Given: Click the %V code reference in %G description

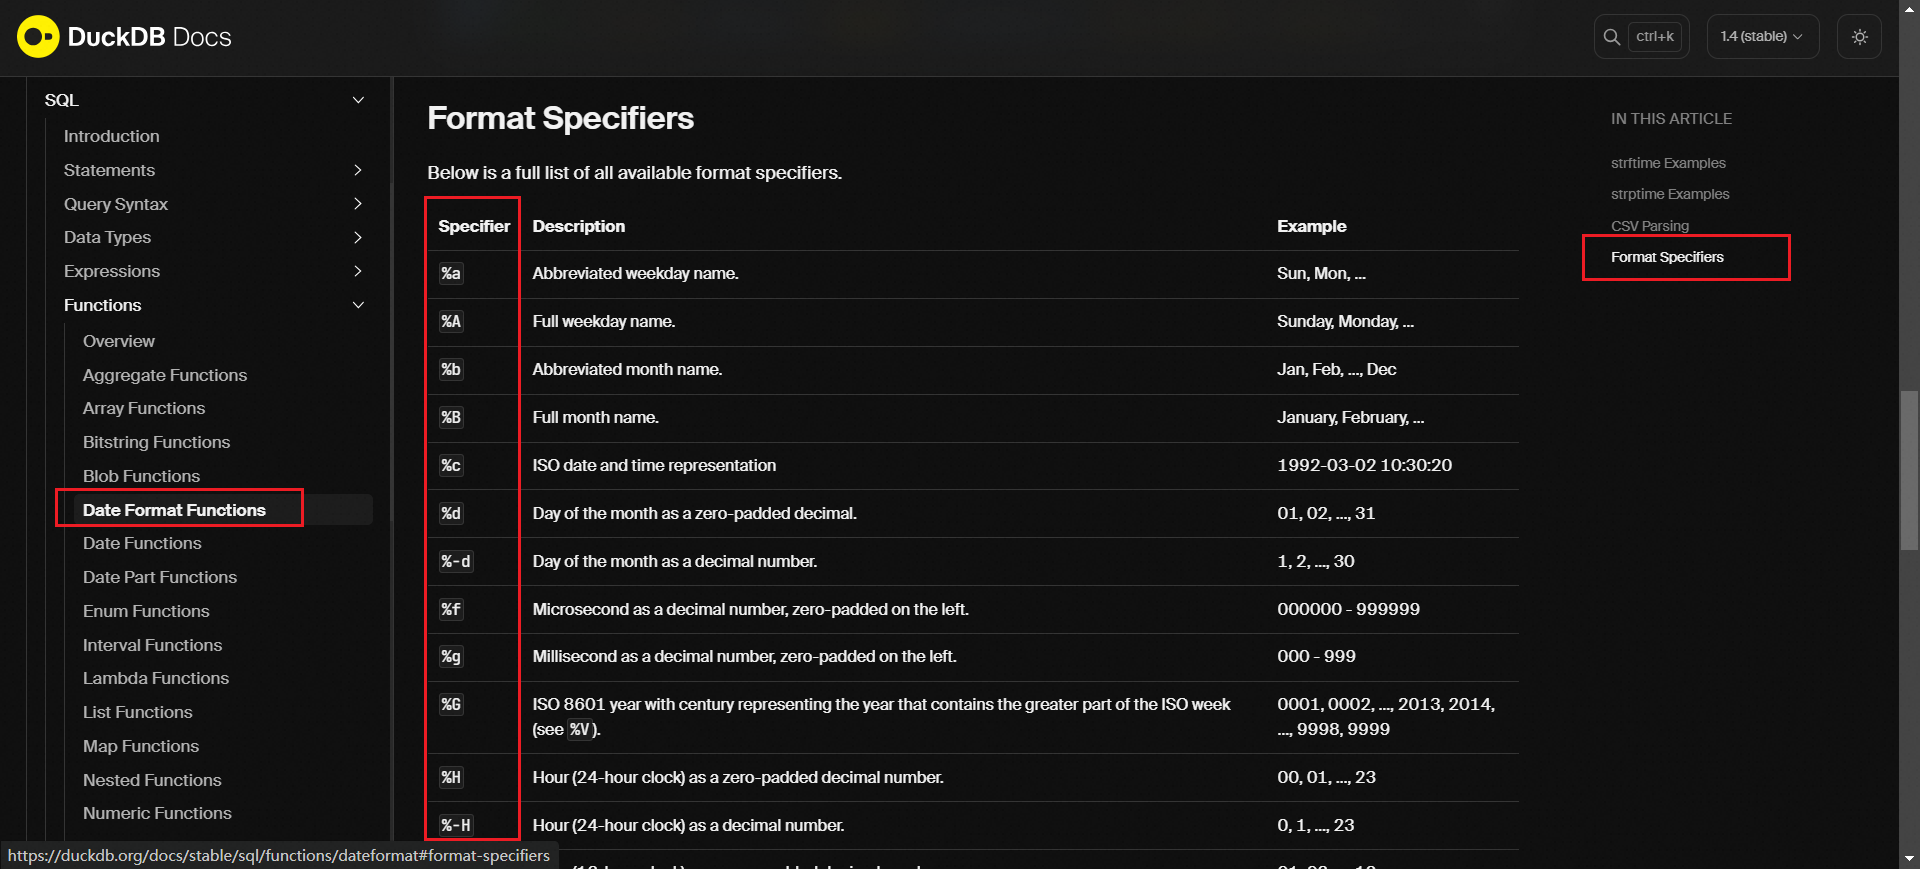Looking at the screenshot, I should coord(580,730).
